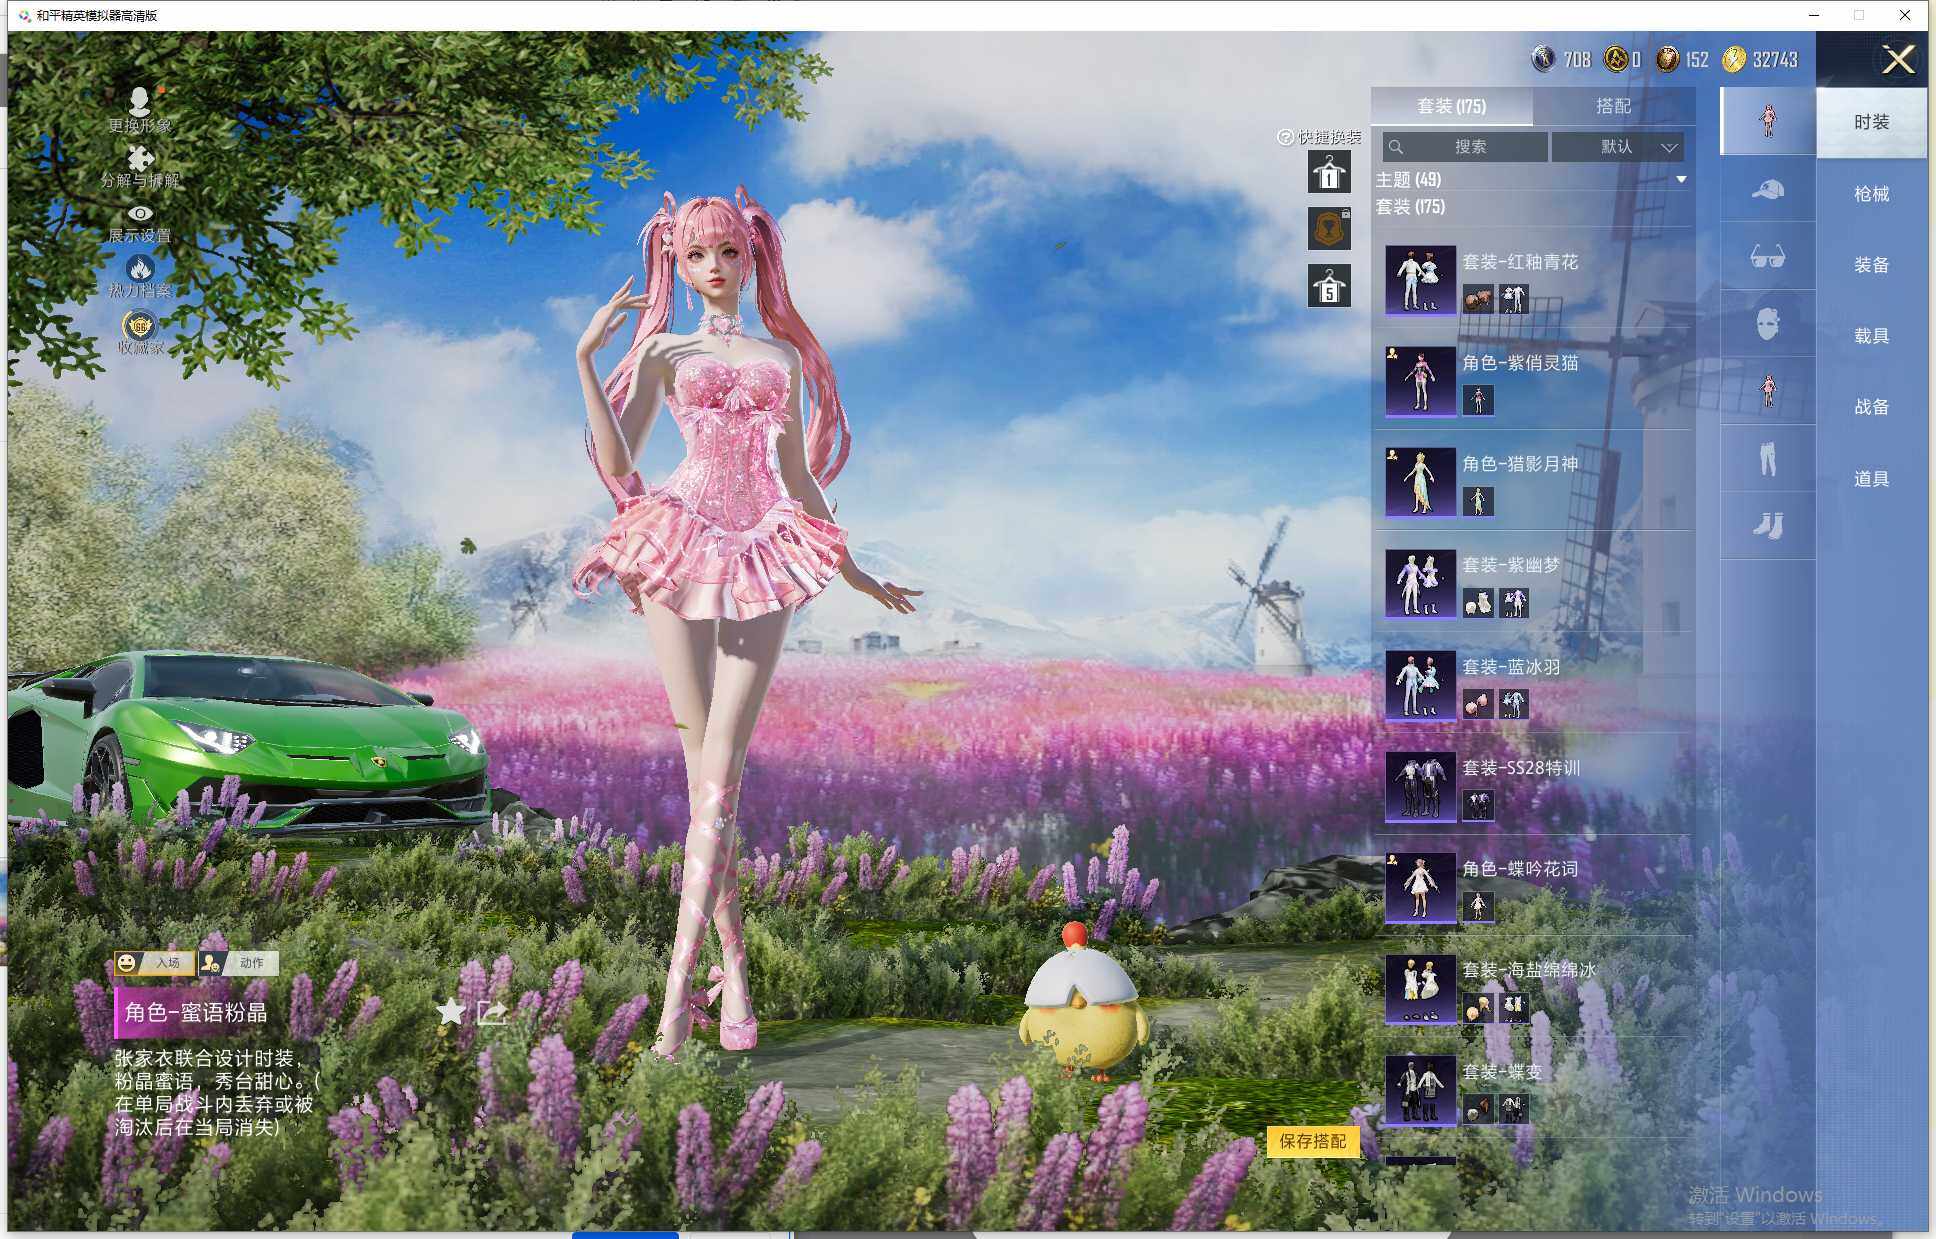
Task: Select the face mask category icon
Action: [1767, 324]
